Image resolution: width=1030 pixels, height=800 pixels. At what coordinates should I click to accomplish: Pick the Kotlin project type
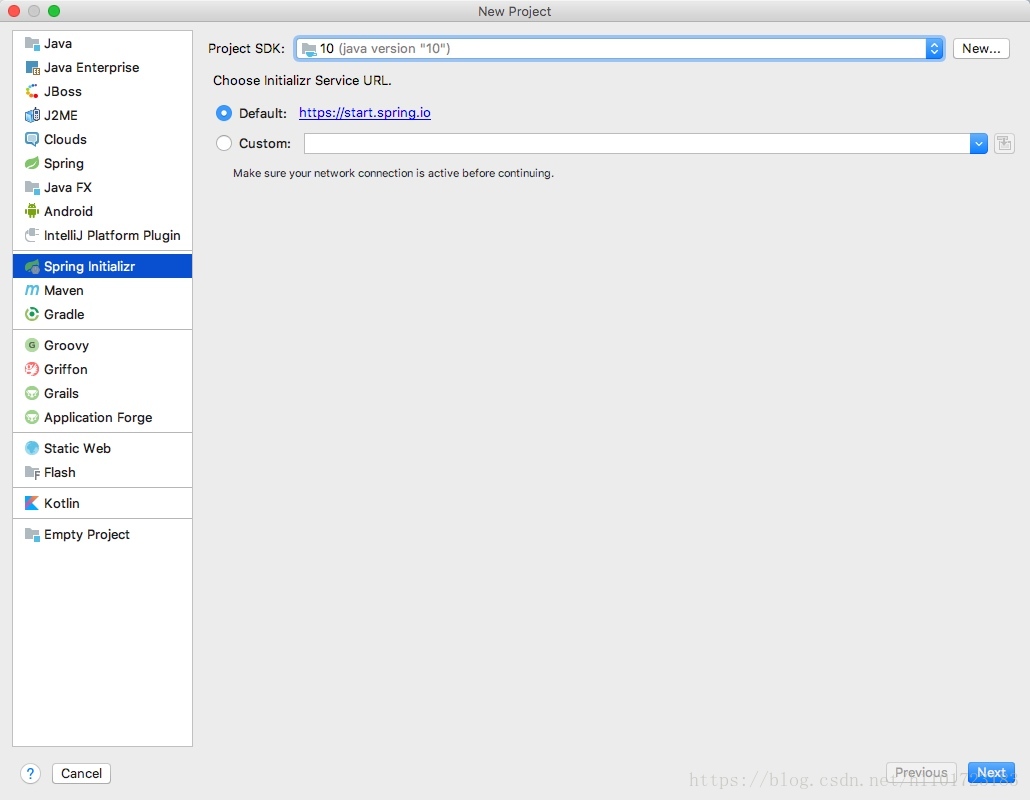pyautogui.click(x=102, y=503)
